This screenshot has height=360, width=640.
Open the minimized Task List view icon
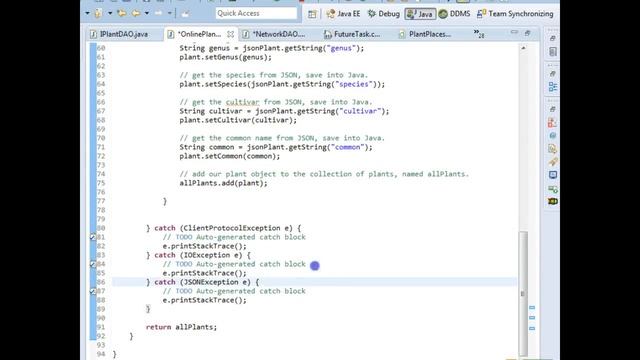pos(553,52)
